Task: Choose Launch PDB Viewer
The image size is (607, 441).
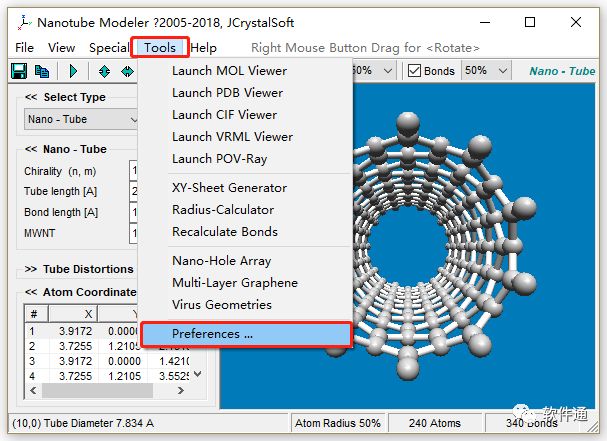Action: (245, 93)
